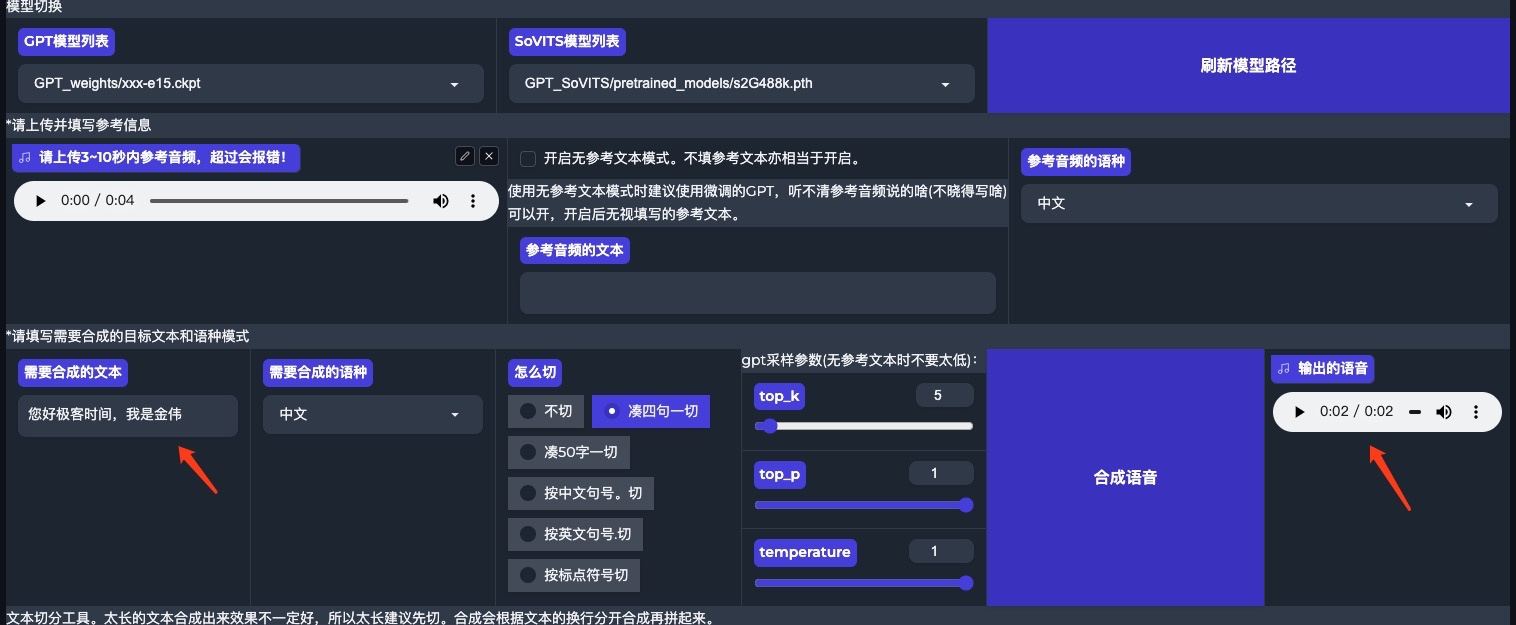Click the 参考音频的文本 input field
The width and height of the screenshot is (1516, 625).
point(757,293)
